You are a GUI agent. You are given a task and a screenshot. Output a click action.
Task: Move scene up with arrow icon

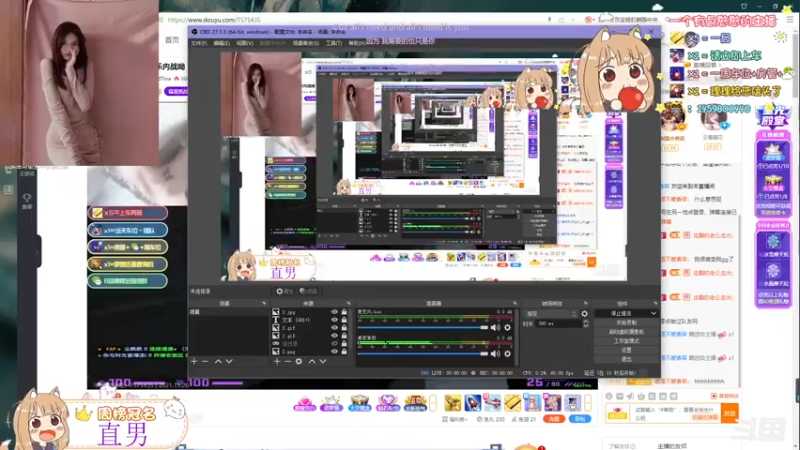click(218, 361)
